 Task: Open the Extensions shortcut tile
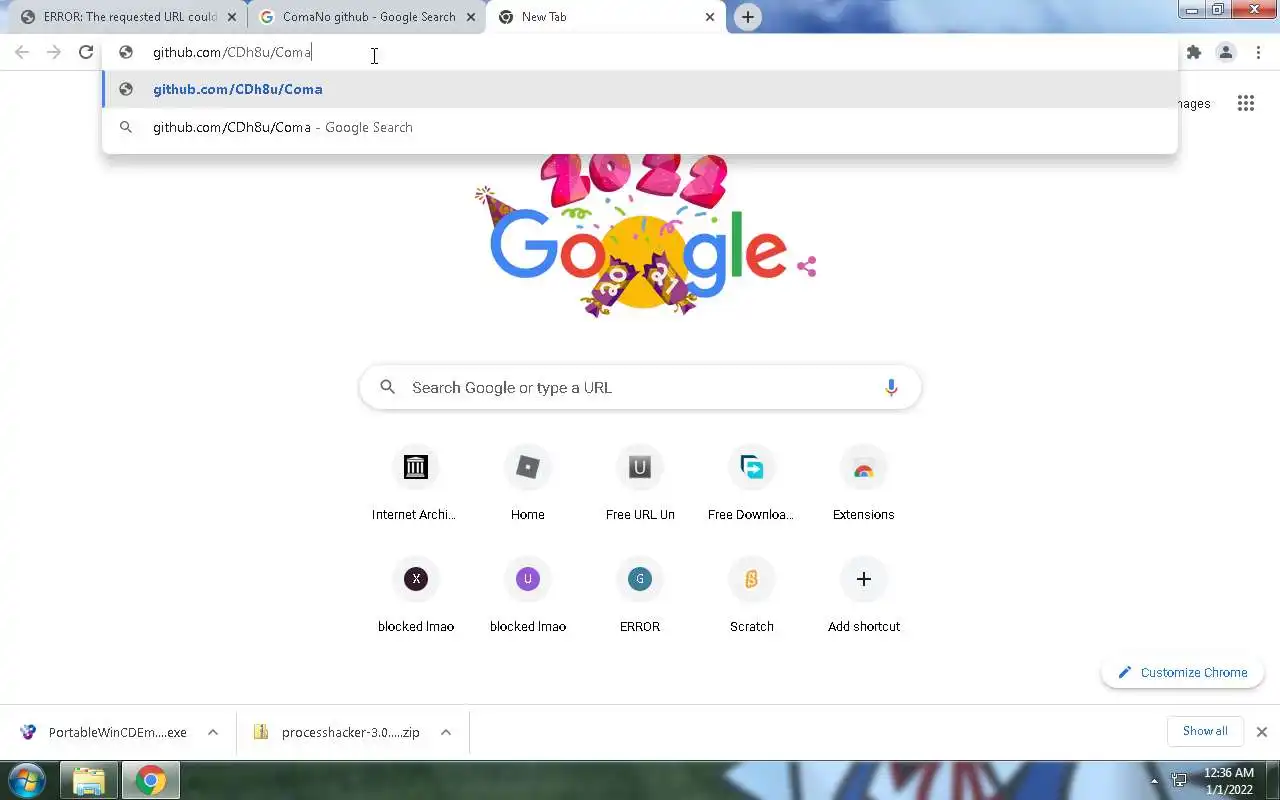click(x=864, y=485)
